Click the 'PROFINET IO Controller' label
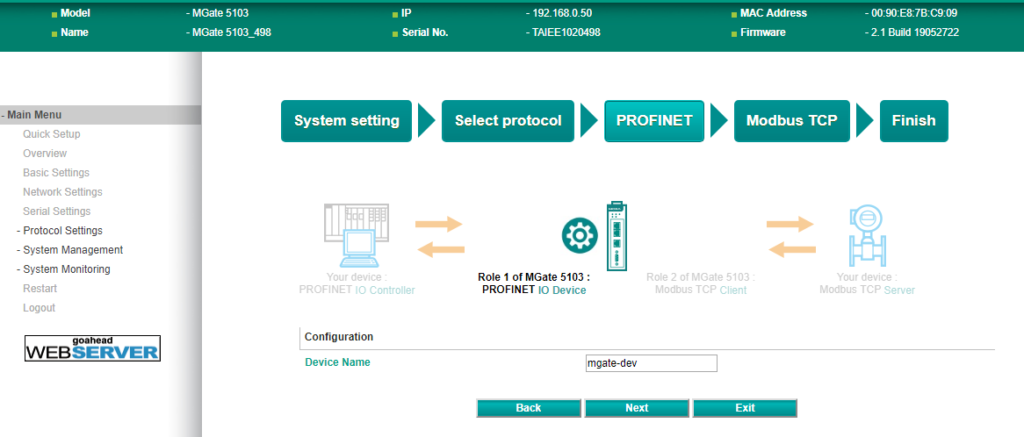The image size is (1024, 437). [x=357, y=289]
